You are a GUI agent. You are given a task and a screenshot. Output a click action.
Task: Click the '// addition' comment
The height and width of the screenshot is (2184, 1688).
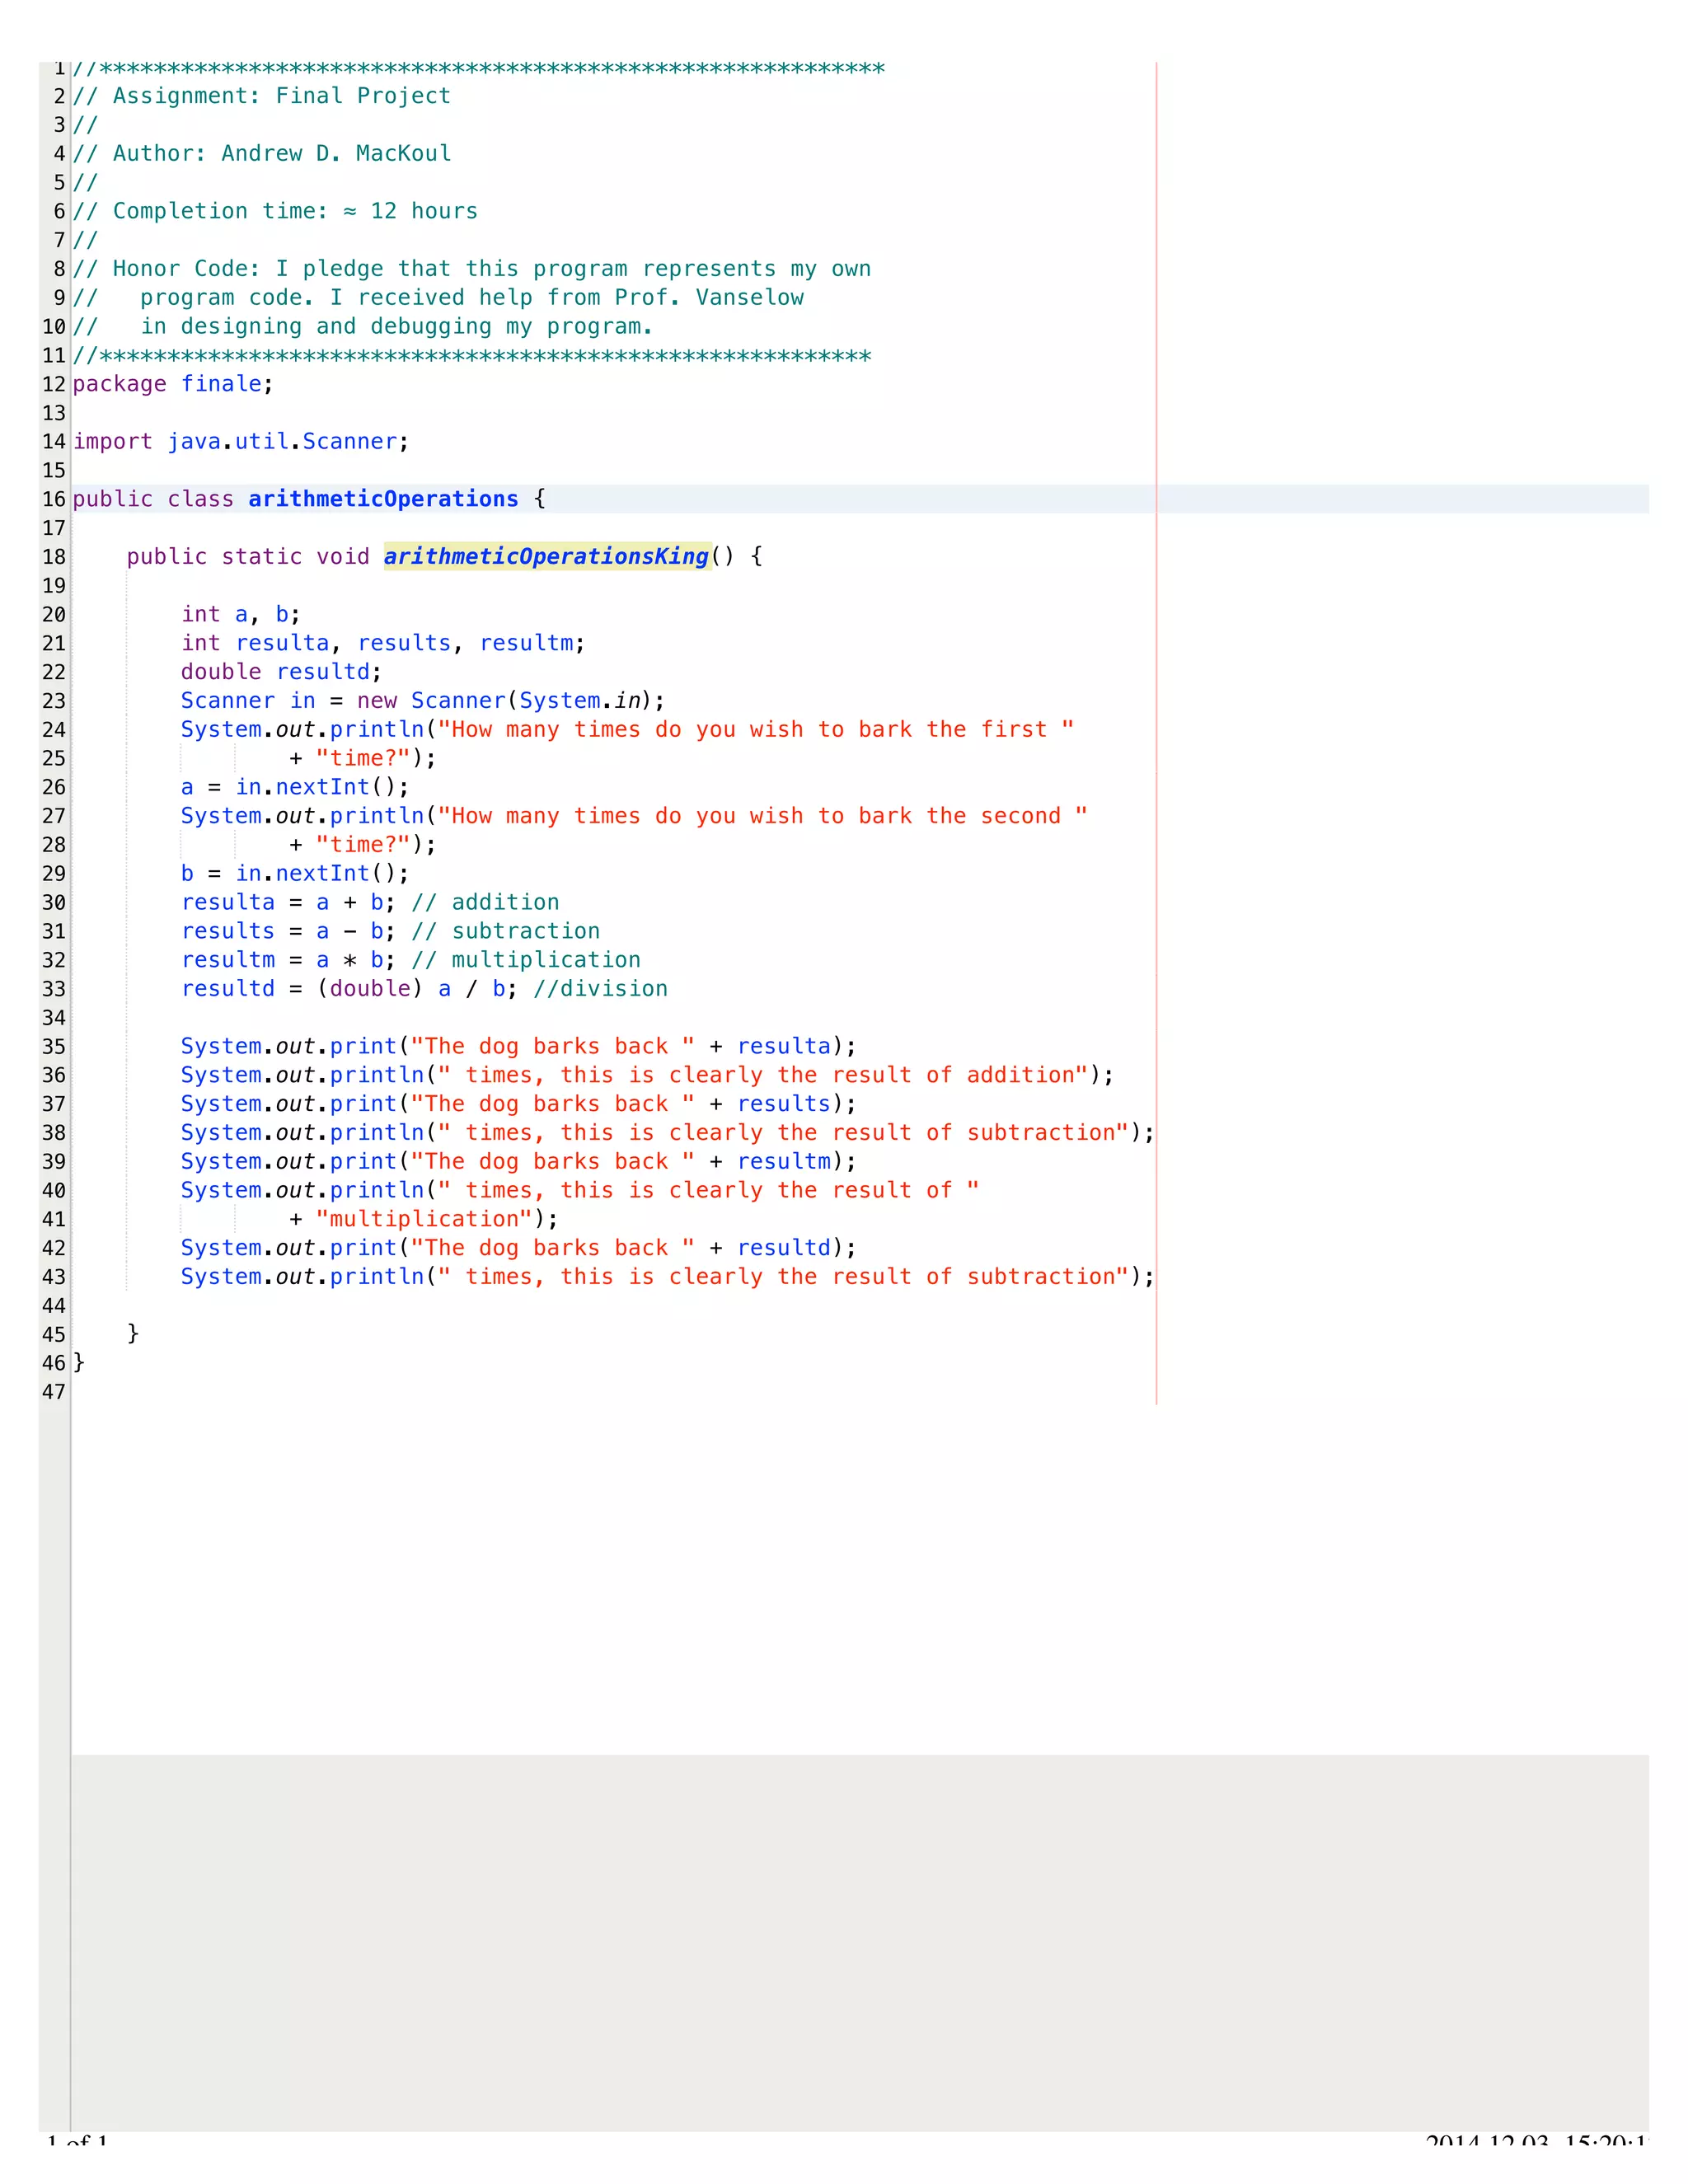486,902
